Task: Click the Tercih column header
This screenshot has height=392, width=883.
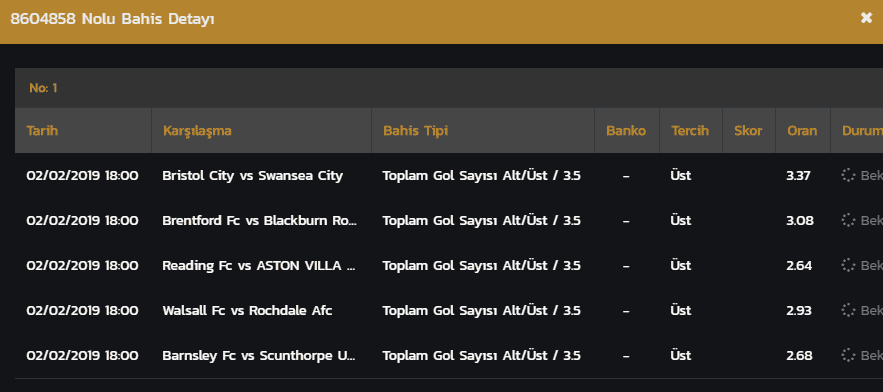Action: pos(690,131)
